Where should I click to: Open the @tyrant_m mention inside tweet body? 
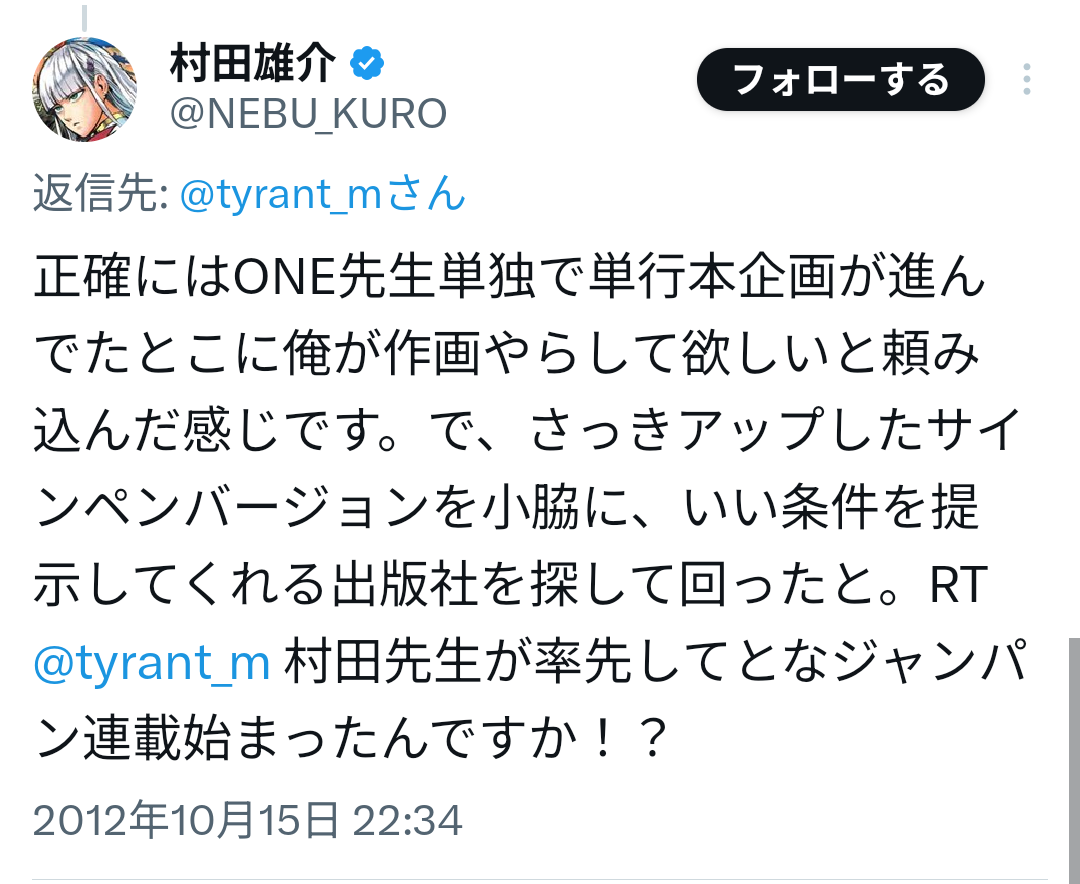(x=152, y=664)
